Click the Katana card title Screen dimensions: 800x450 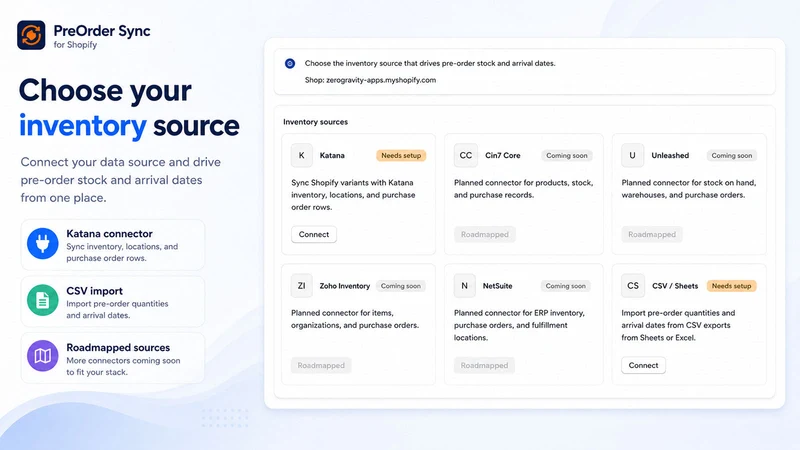point(332,156)
